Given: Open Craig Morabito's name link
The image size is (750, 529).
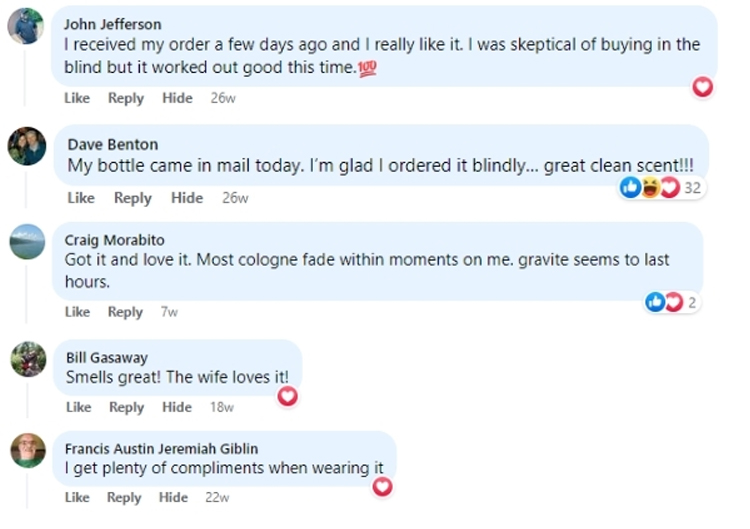Looking at the screenshot, I should 114,240.
